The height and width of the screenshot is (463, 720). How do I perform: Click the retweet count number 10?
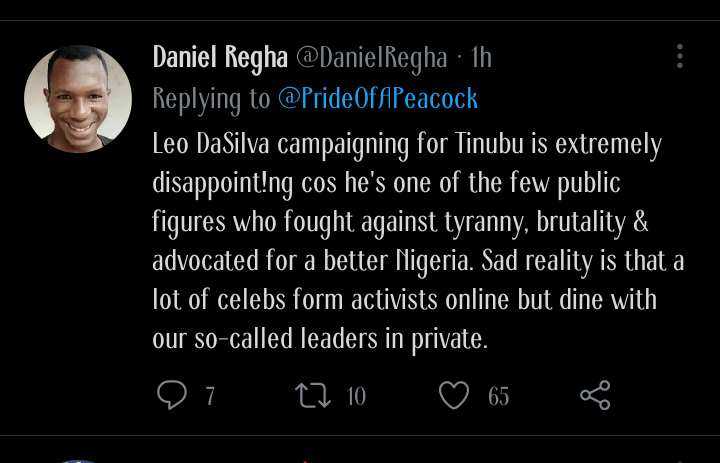pyautogui.click(x=356, y=396)
